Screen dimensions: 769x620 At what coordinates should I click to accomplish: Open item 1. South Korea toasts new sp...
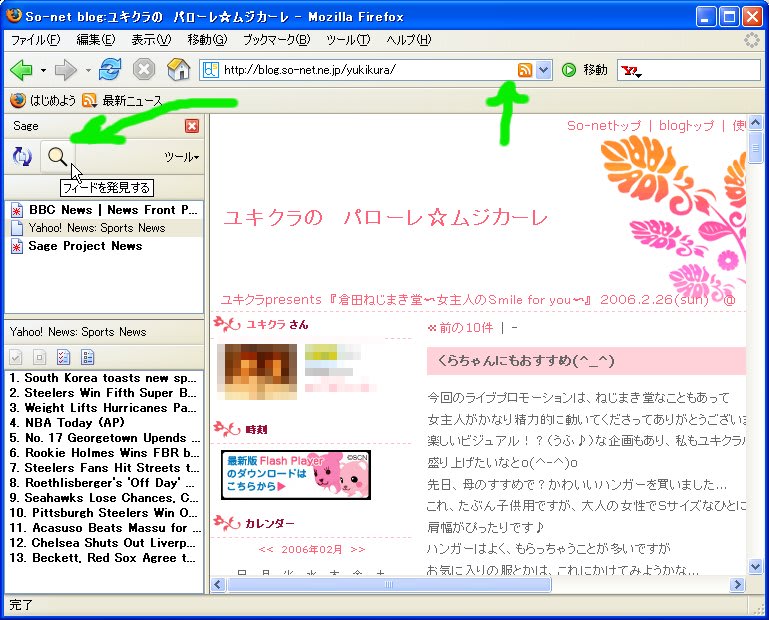pos(104,378)
